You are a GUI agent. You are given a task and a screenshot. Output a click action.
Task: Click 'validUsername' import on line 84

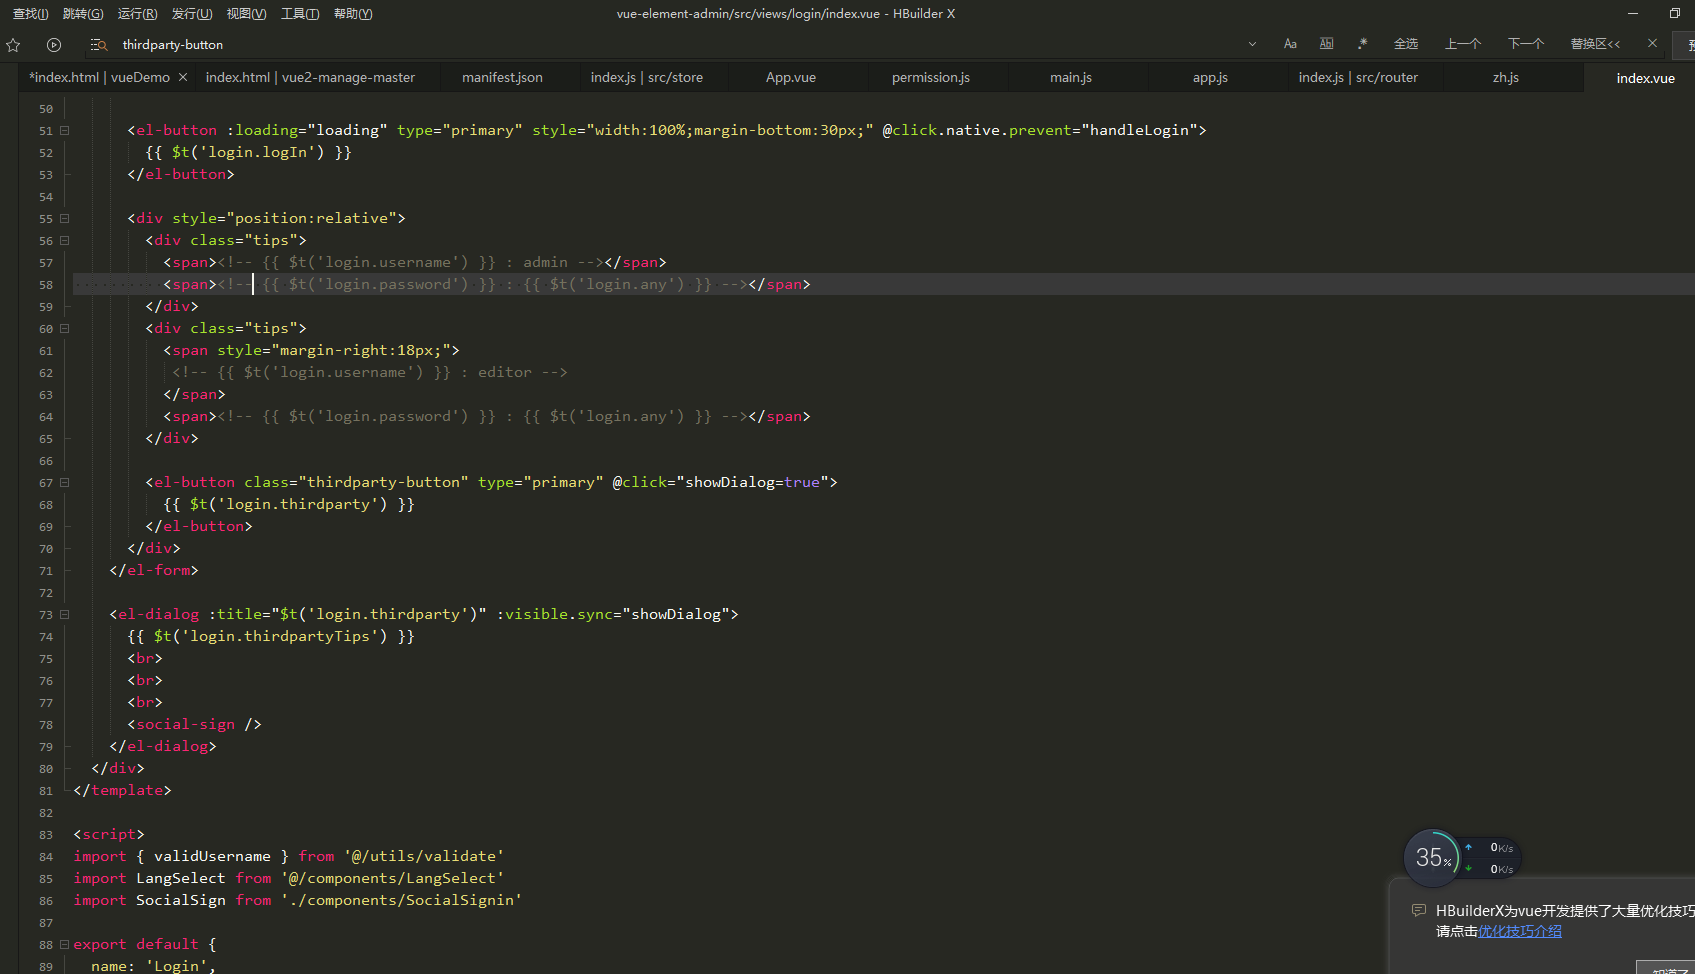pos(212,856)
